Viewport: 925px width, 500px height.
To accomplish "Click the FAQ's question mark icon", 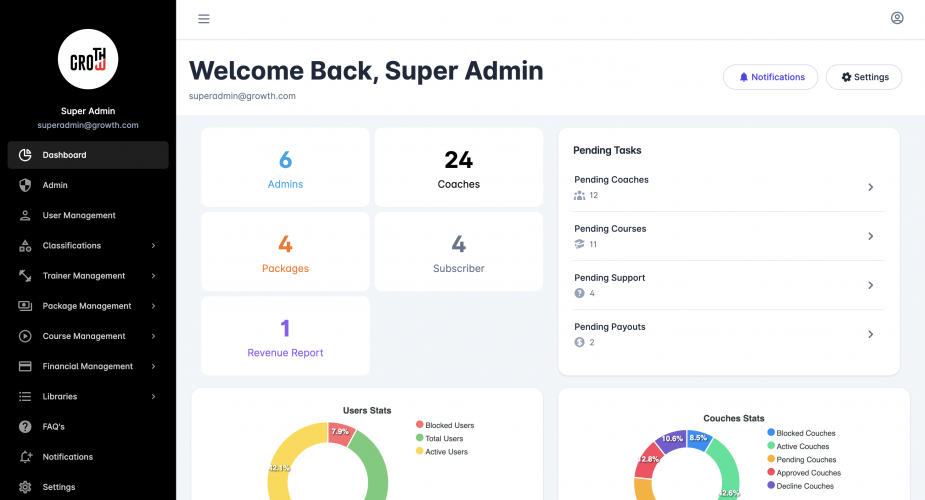I will click(25, 426).
